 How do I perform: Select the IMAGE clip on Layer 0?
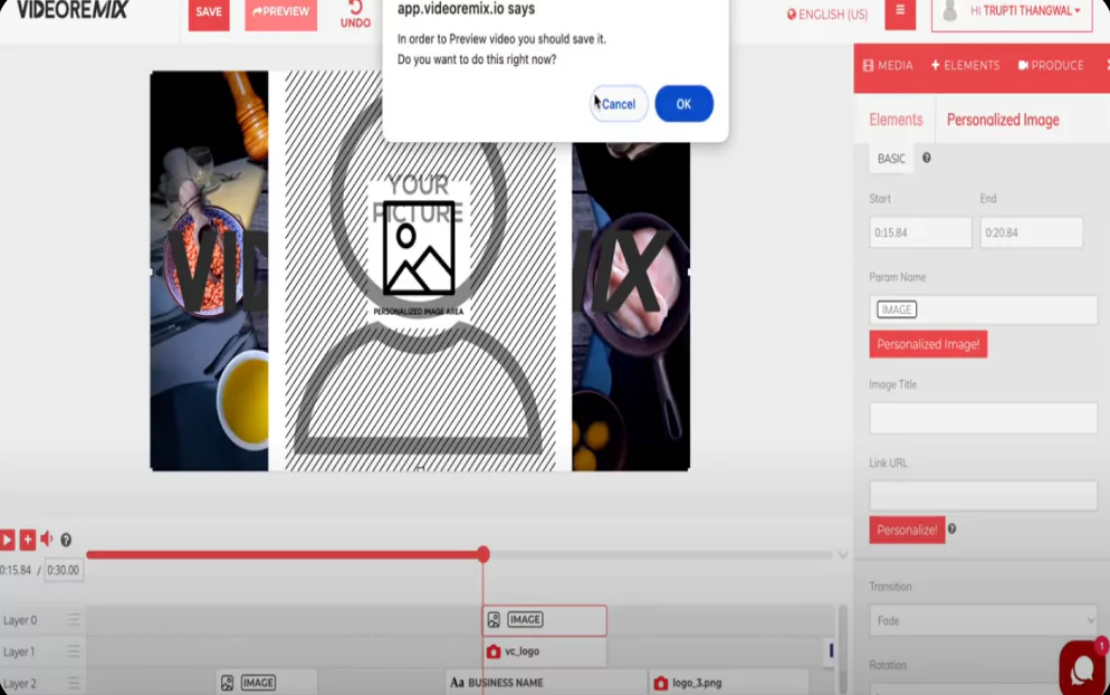point(544,620)
